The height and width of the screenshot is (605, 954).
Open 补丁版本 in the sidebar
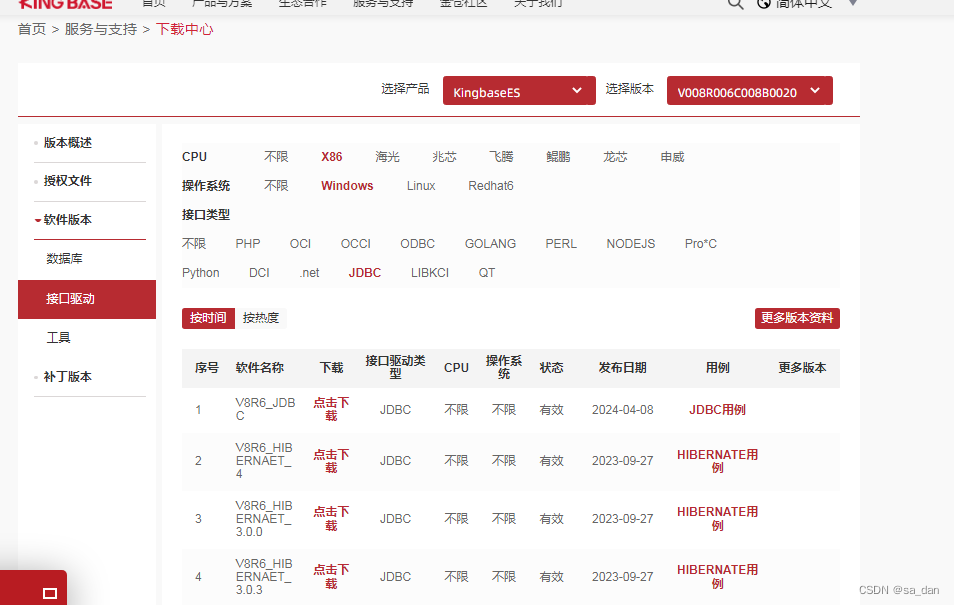point(68,377)
